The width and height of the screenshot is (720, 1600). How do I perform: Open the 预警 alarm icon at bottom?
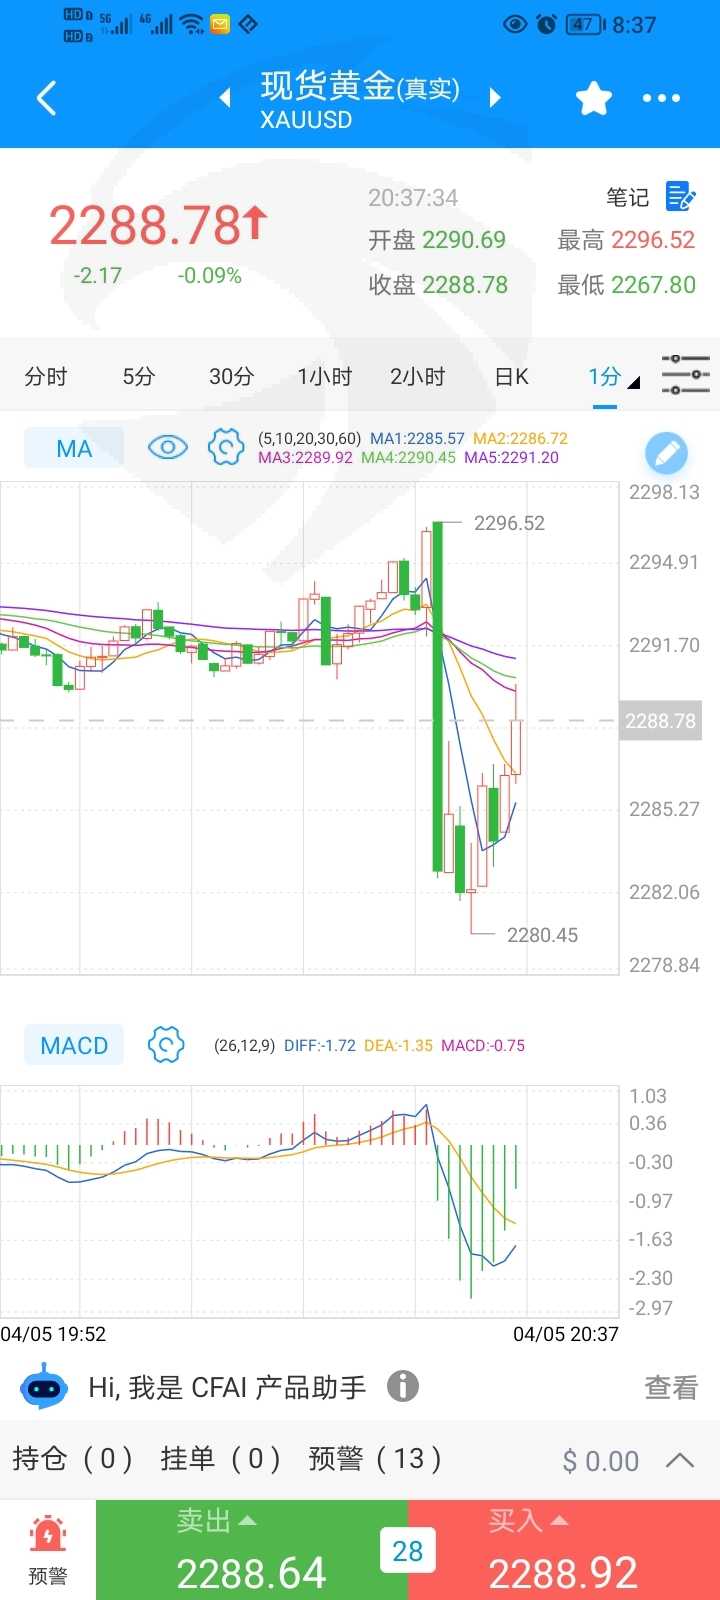[48, 1549]
